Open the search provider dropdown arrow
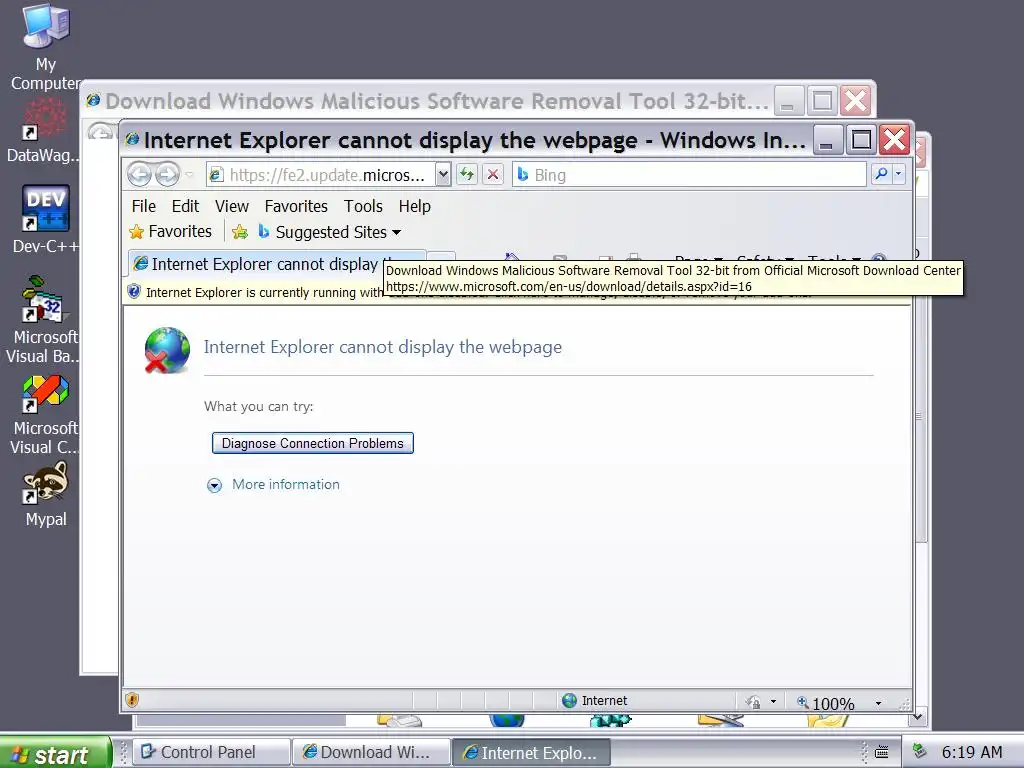The height and width of the screenshot is (768, 1024). pos(899,174)
